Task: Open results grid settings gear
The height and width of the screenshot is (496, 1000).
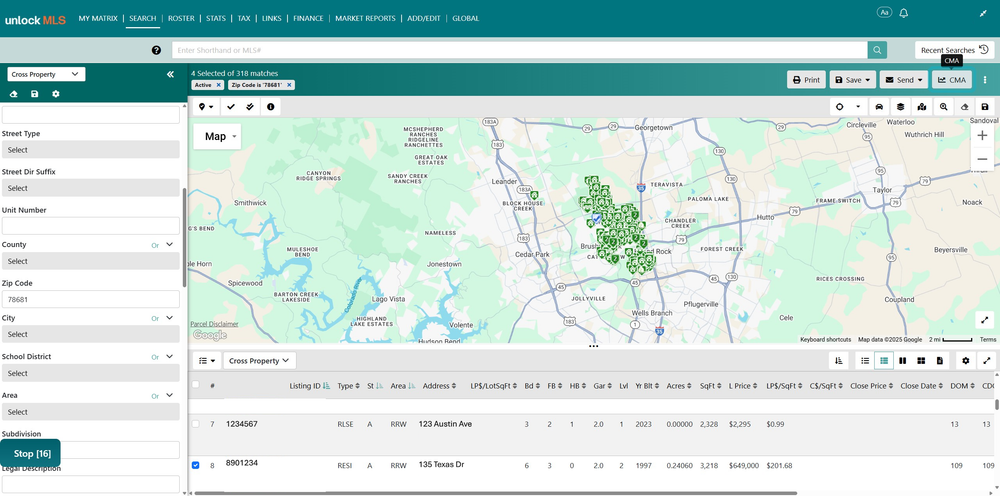Action: click(966, 360)
